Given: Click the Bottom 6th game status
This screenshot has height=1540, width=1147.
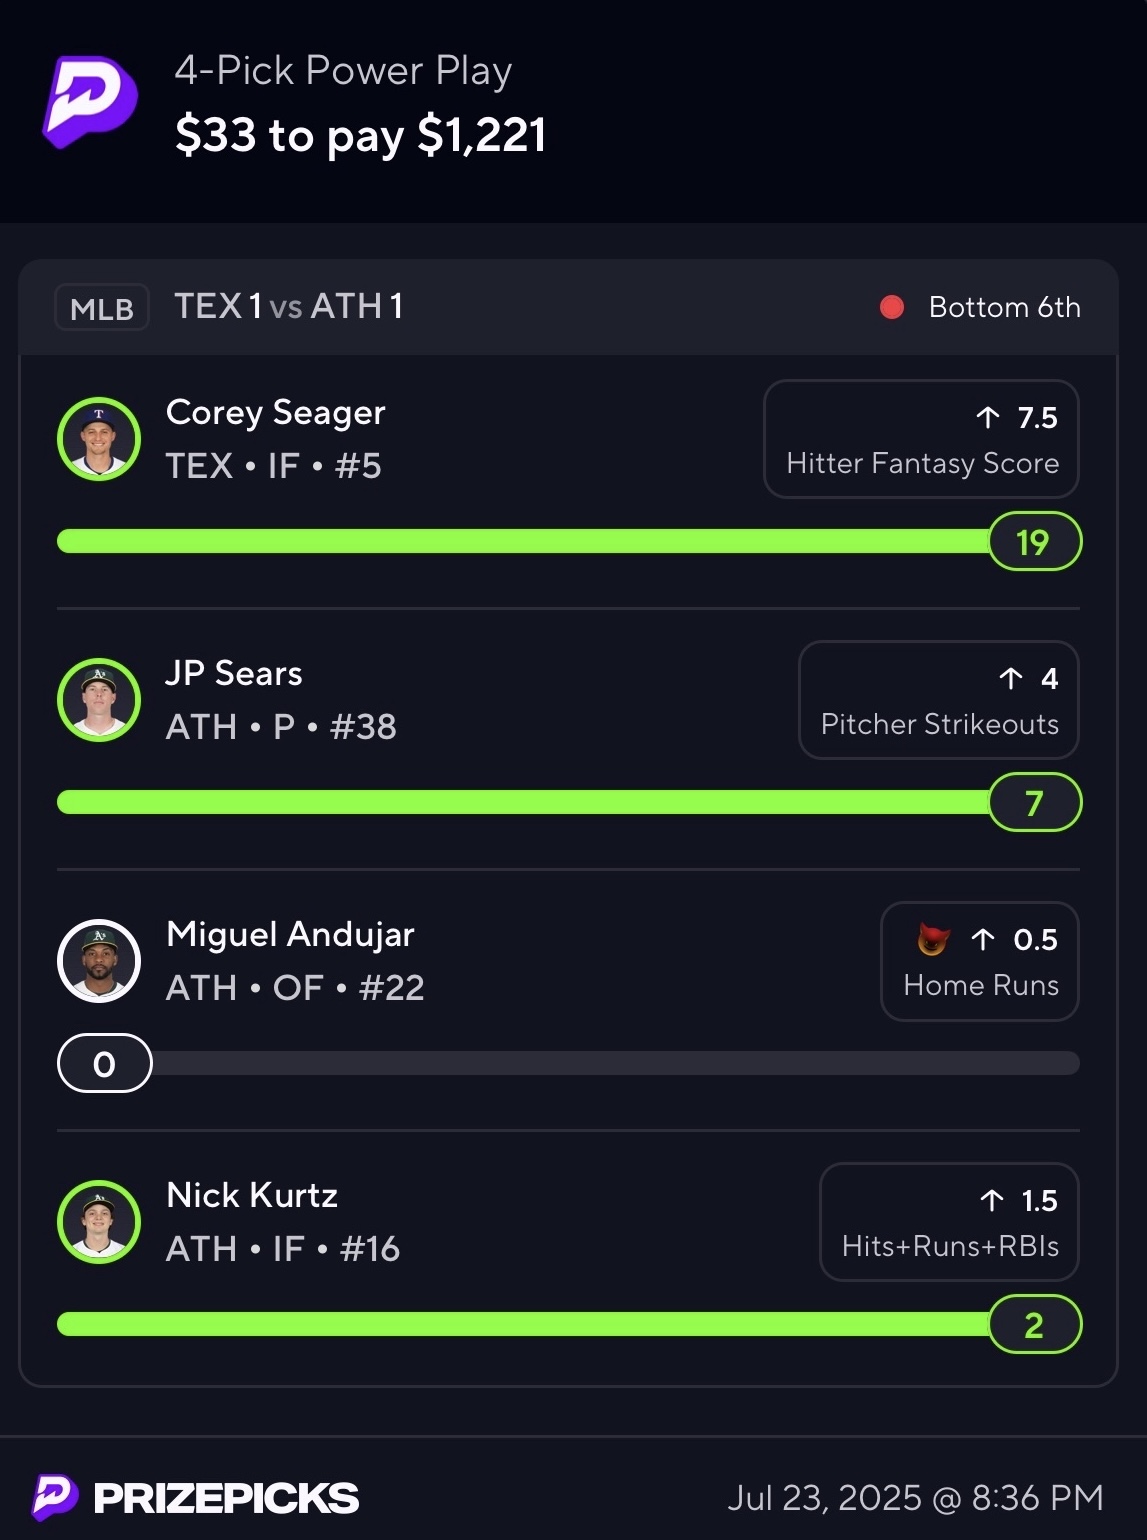Looking at the screenshot, I should pyautogui.click(x=1004, y=307).
